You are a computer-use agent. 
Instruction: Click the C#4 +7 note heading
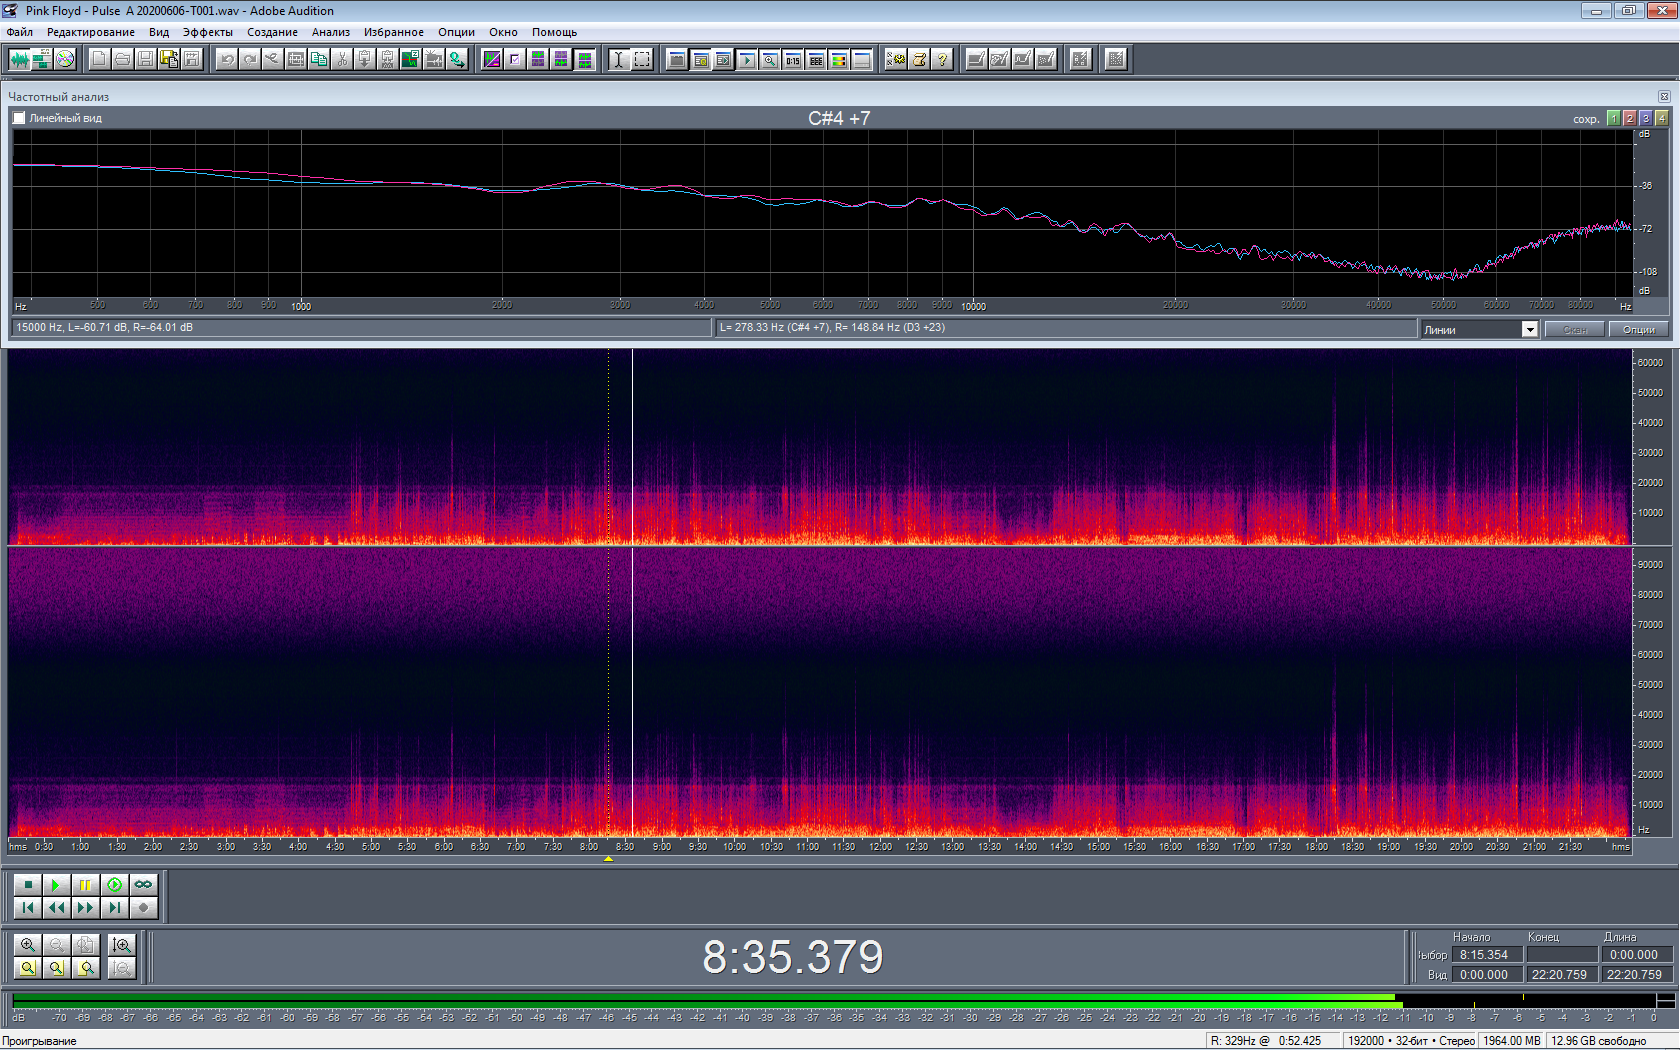(839, 118)
